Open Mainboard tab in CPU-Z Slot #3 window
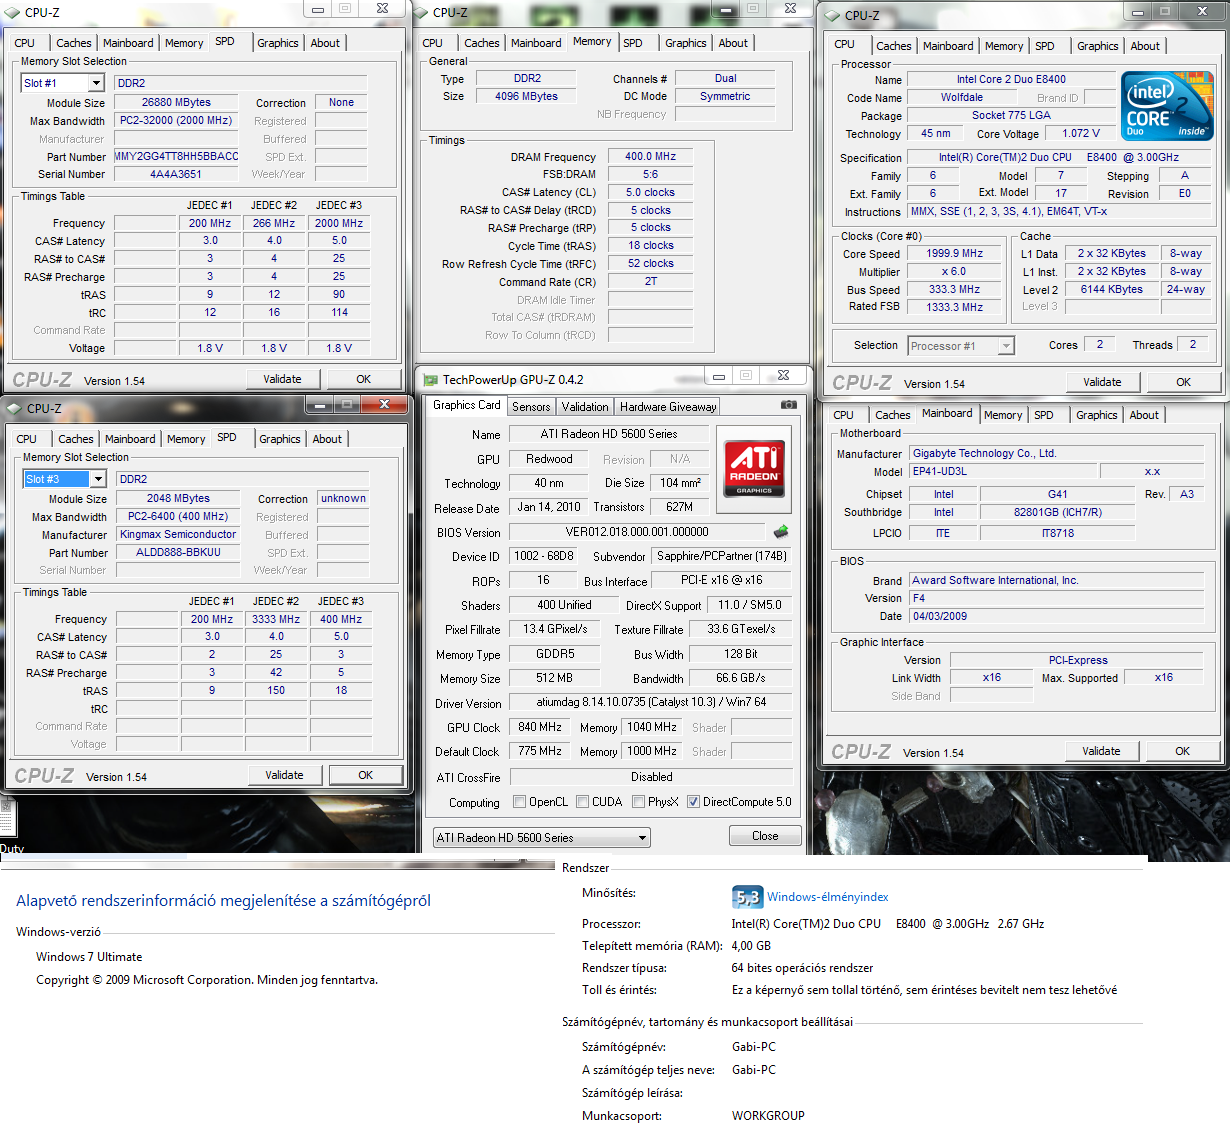The height and width of the screenshot is (1142, 1230). tap(130, 439)
